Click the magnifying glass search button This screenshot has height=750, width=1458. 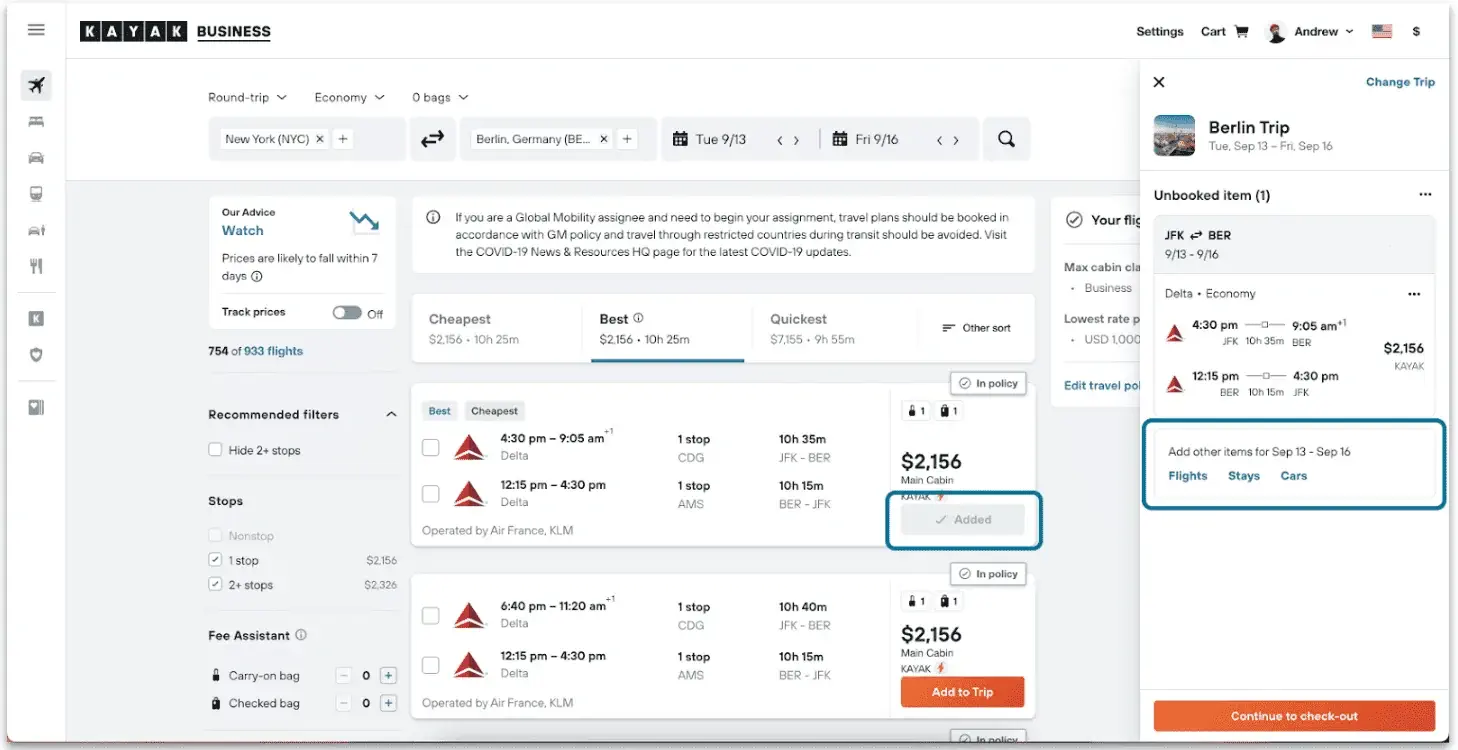coord(1006,139)
